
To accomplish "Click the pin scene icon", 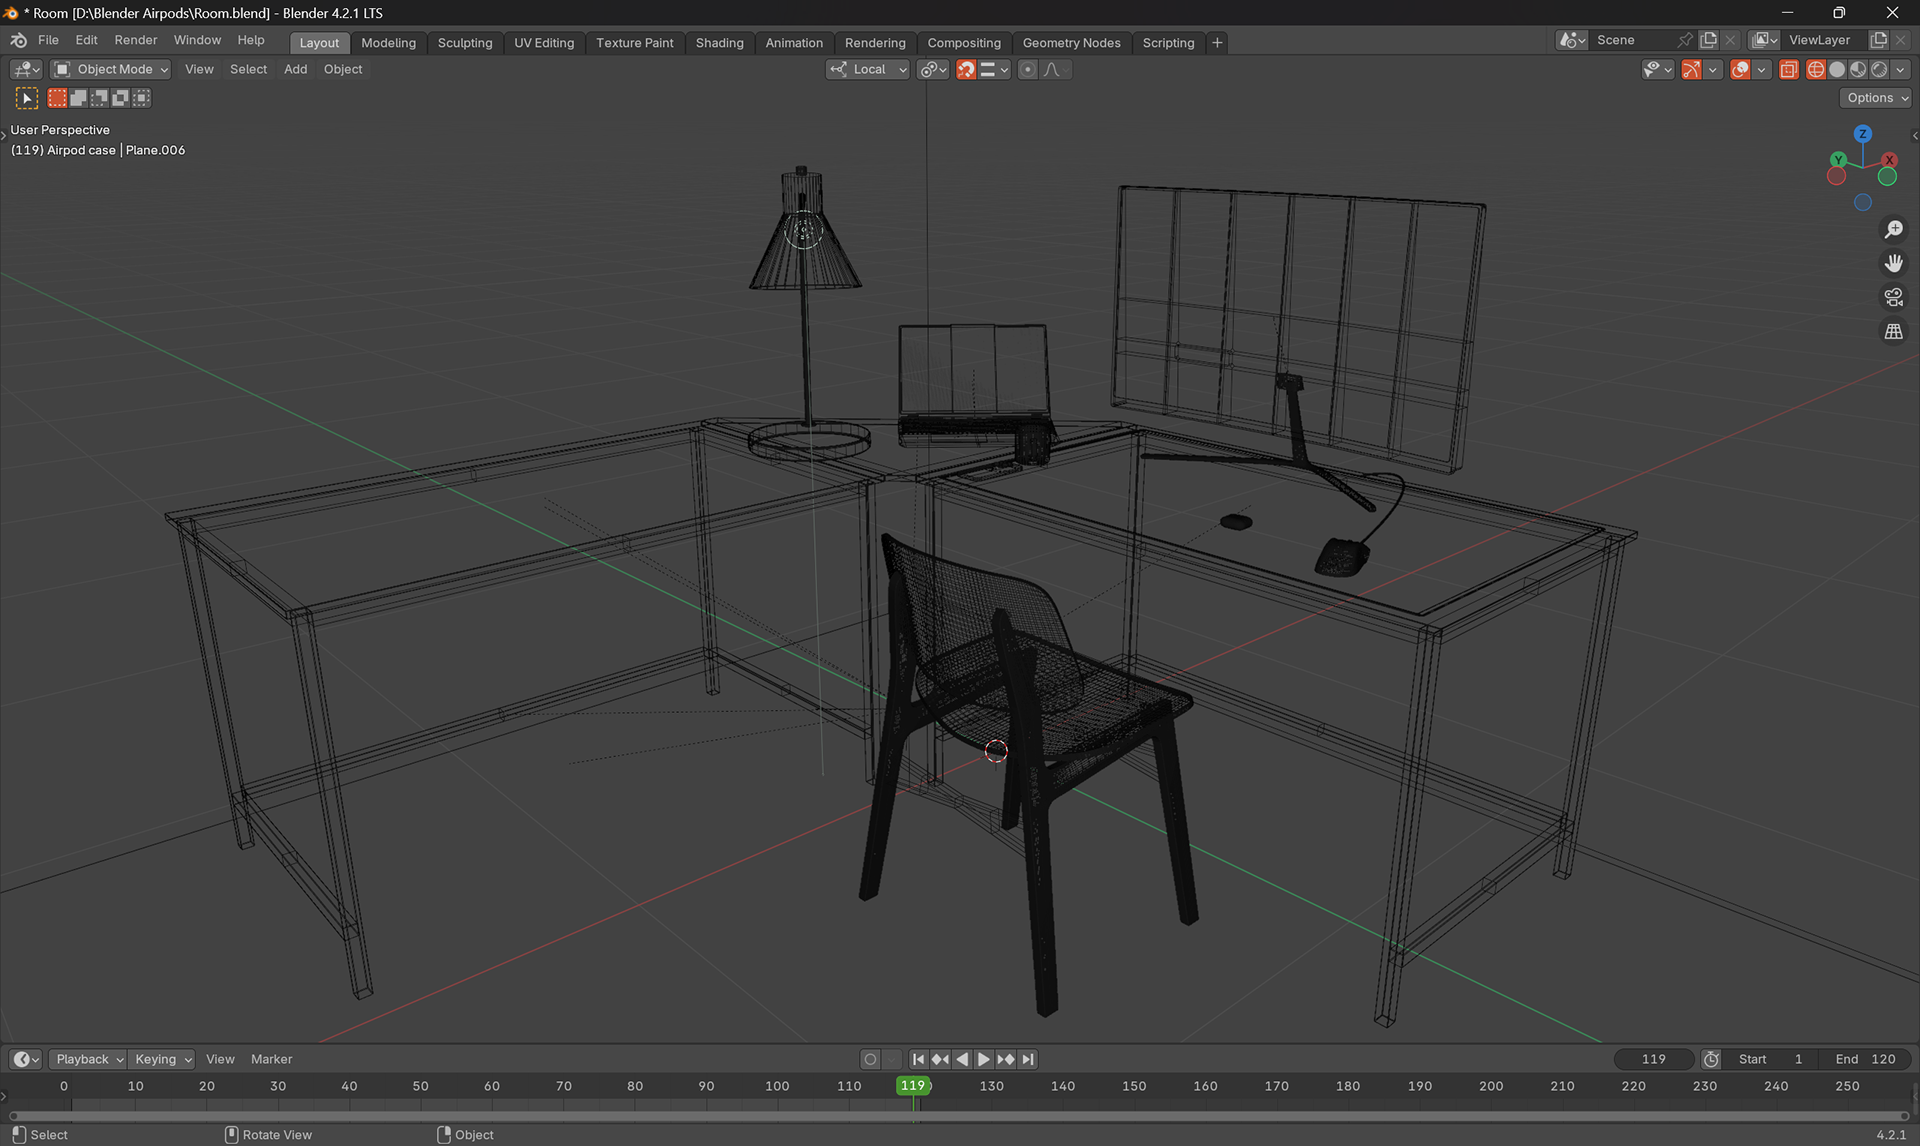I will [x=1685, y=40].
